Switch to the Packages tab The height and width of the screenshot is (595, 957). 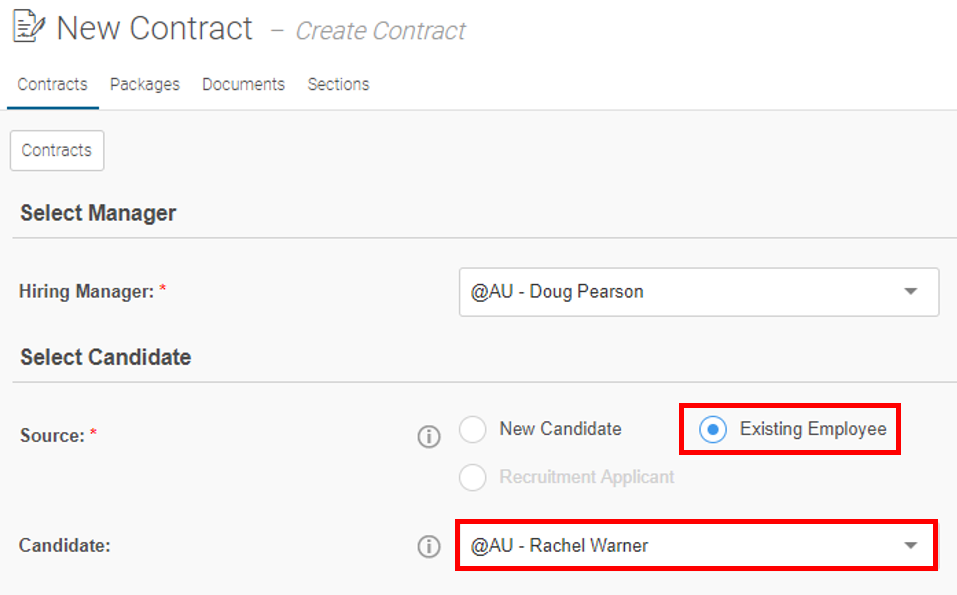coord(145,84)
